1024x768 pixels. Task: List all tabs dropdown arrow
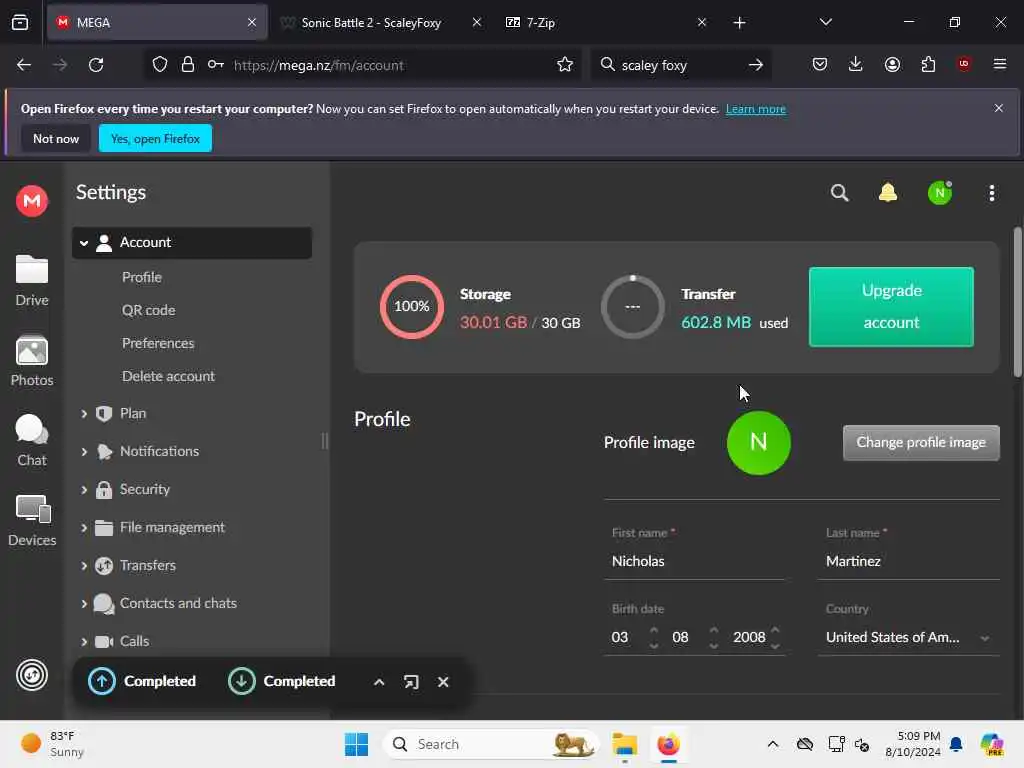(825, 22)
